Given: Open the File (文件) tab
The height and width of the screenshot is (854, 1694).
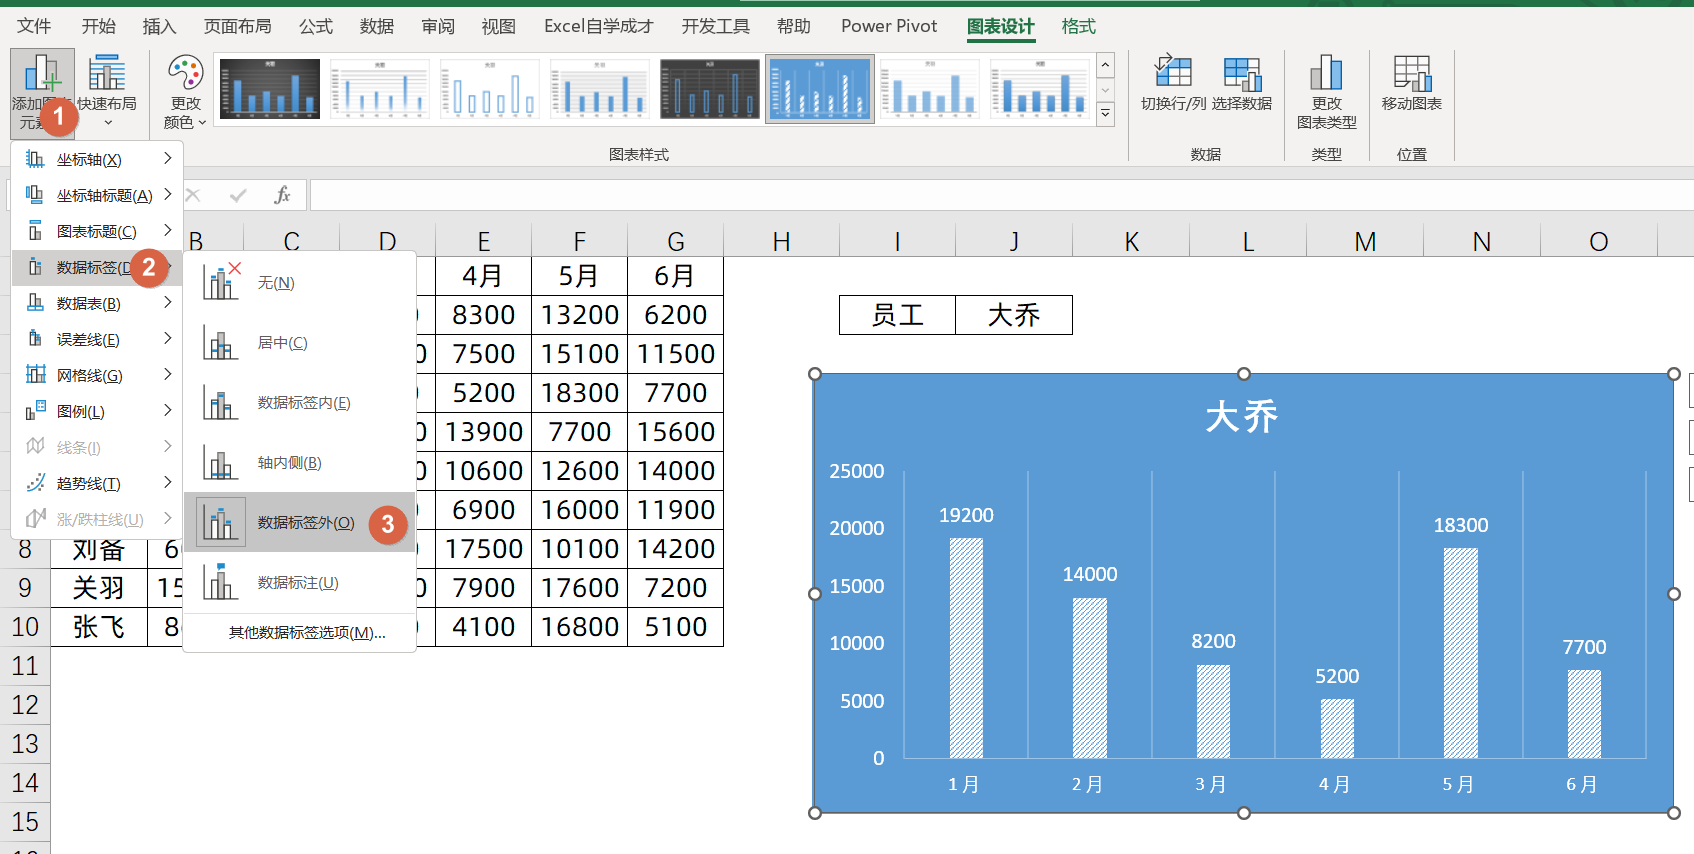Looking at the screenshot, I should 34,26.
